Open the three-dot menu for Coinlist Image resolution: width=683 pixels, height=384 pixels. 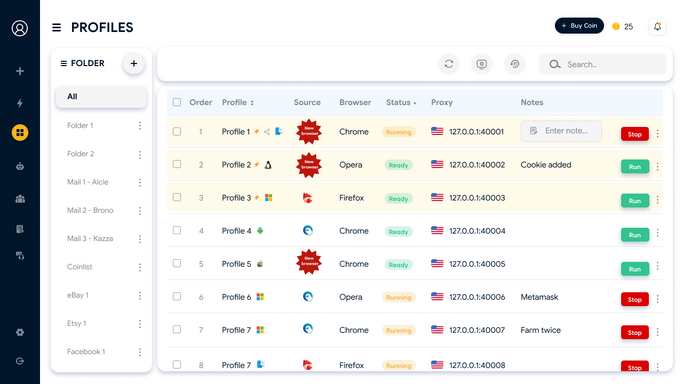[x=140, y=267]
